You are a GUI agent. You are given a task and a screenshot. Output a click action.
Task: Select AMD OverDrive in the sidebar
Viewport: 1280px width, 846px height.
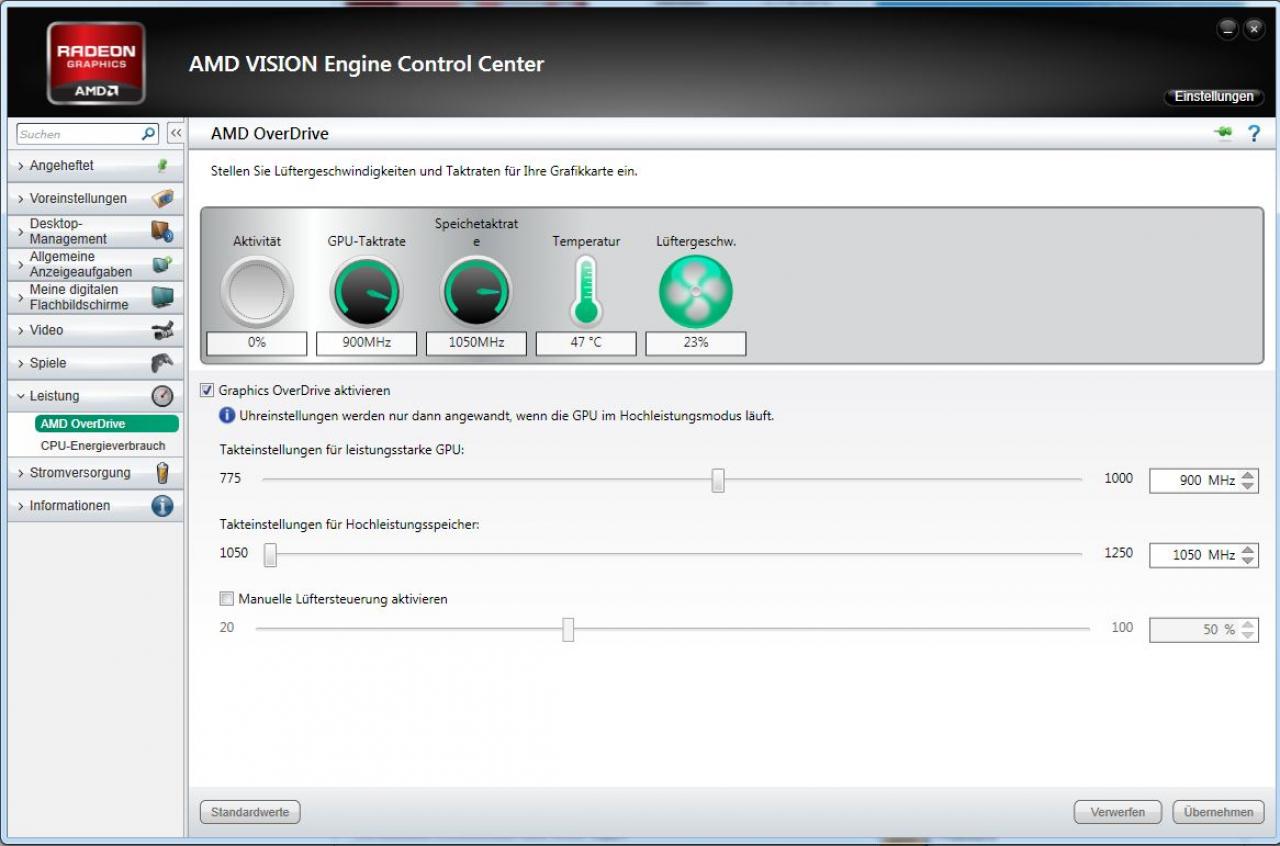[x=106, y=424]
